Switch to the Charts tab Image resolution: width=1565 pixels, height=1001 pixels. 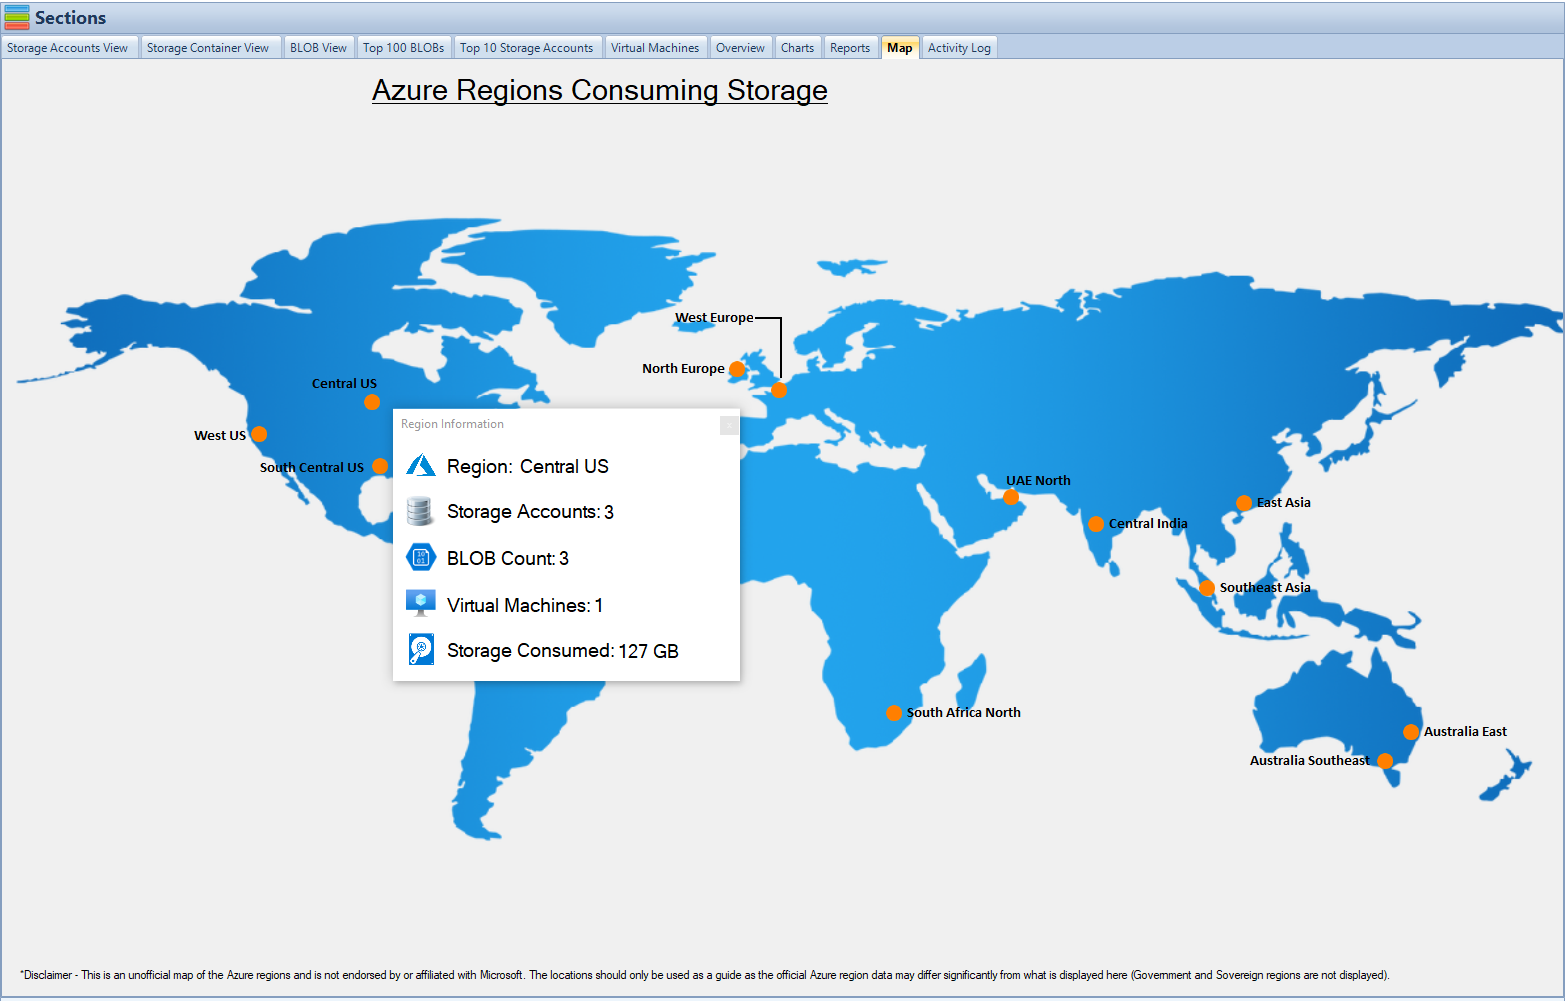click(797, 47)
